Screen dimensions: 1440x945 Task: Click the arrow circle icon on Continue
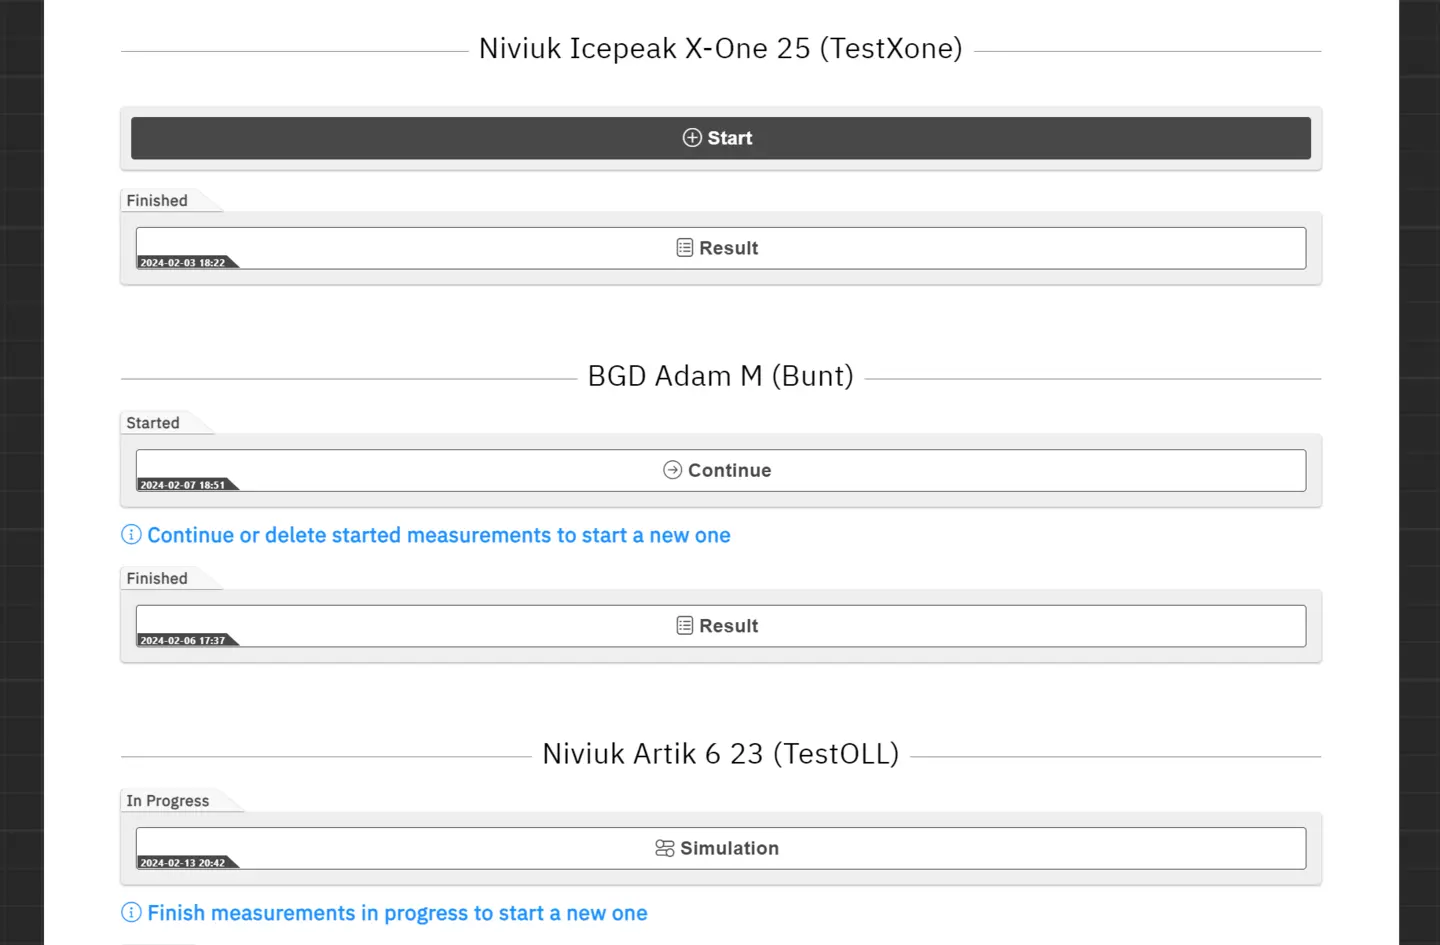pos(673,470)
